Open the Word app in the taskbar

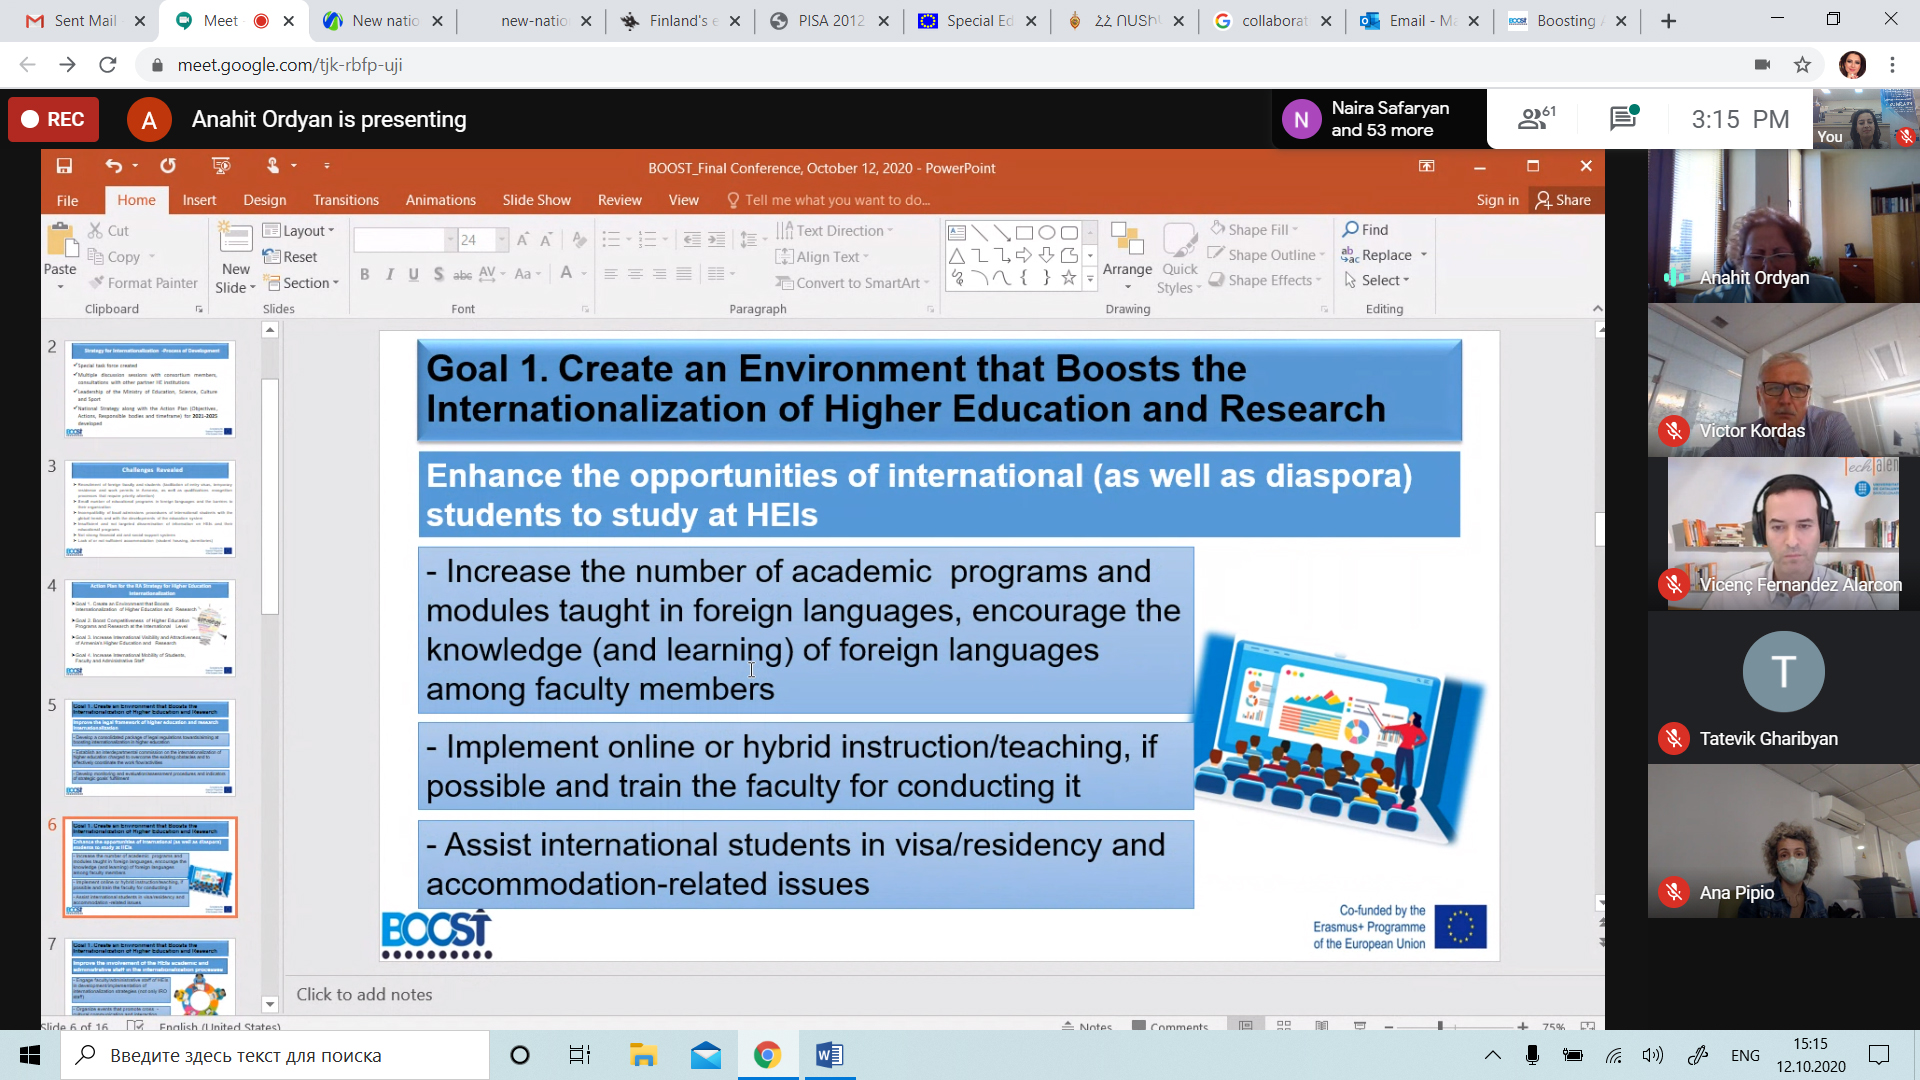(829, 1055)
